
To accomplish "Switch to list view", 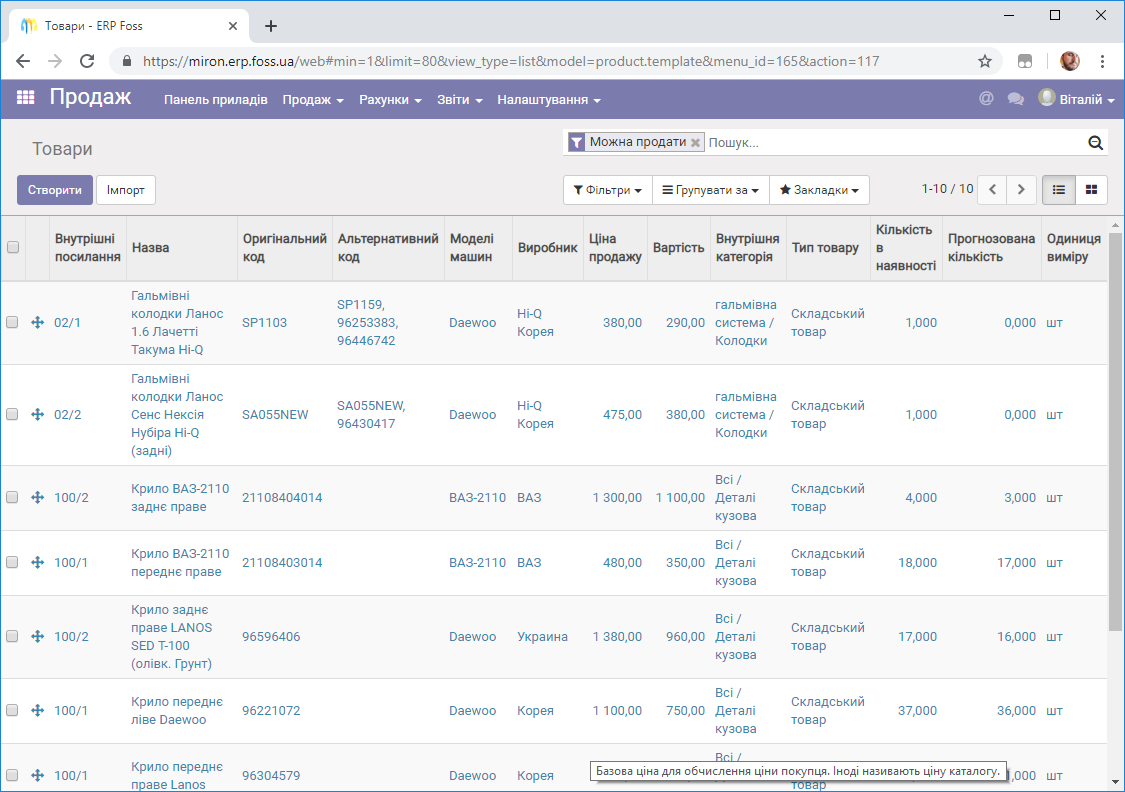I will point(1058,190).
